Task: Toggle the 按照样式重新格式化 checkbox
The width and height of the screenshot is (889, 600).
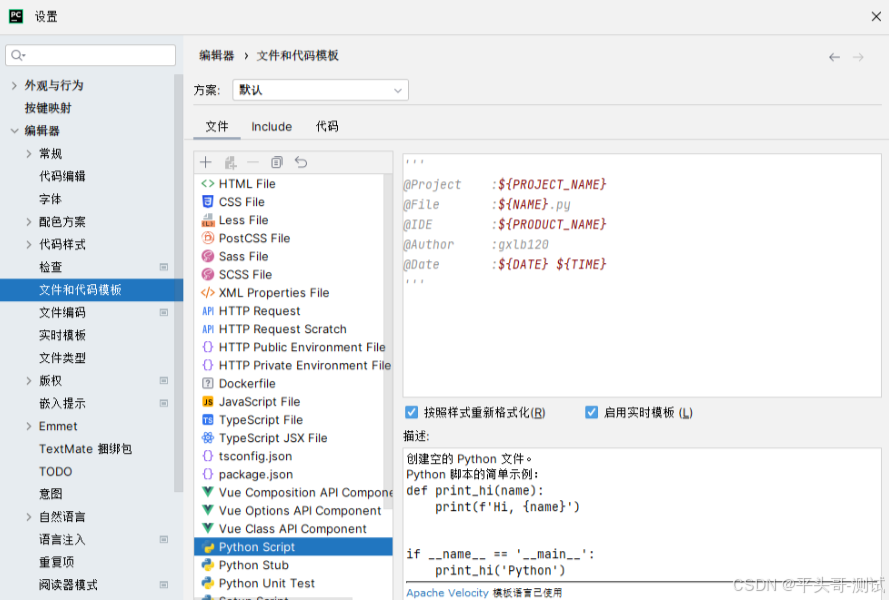Action: 412,412
